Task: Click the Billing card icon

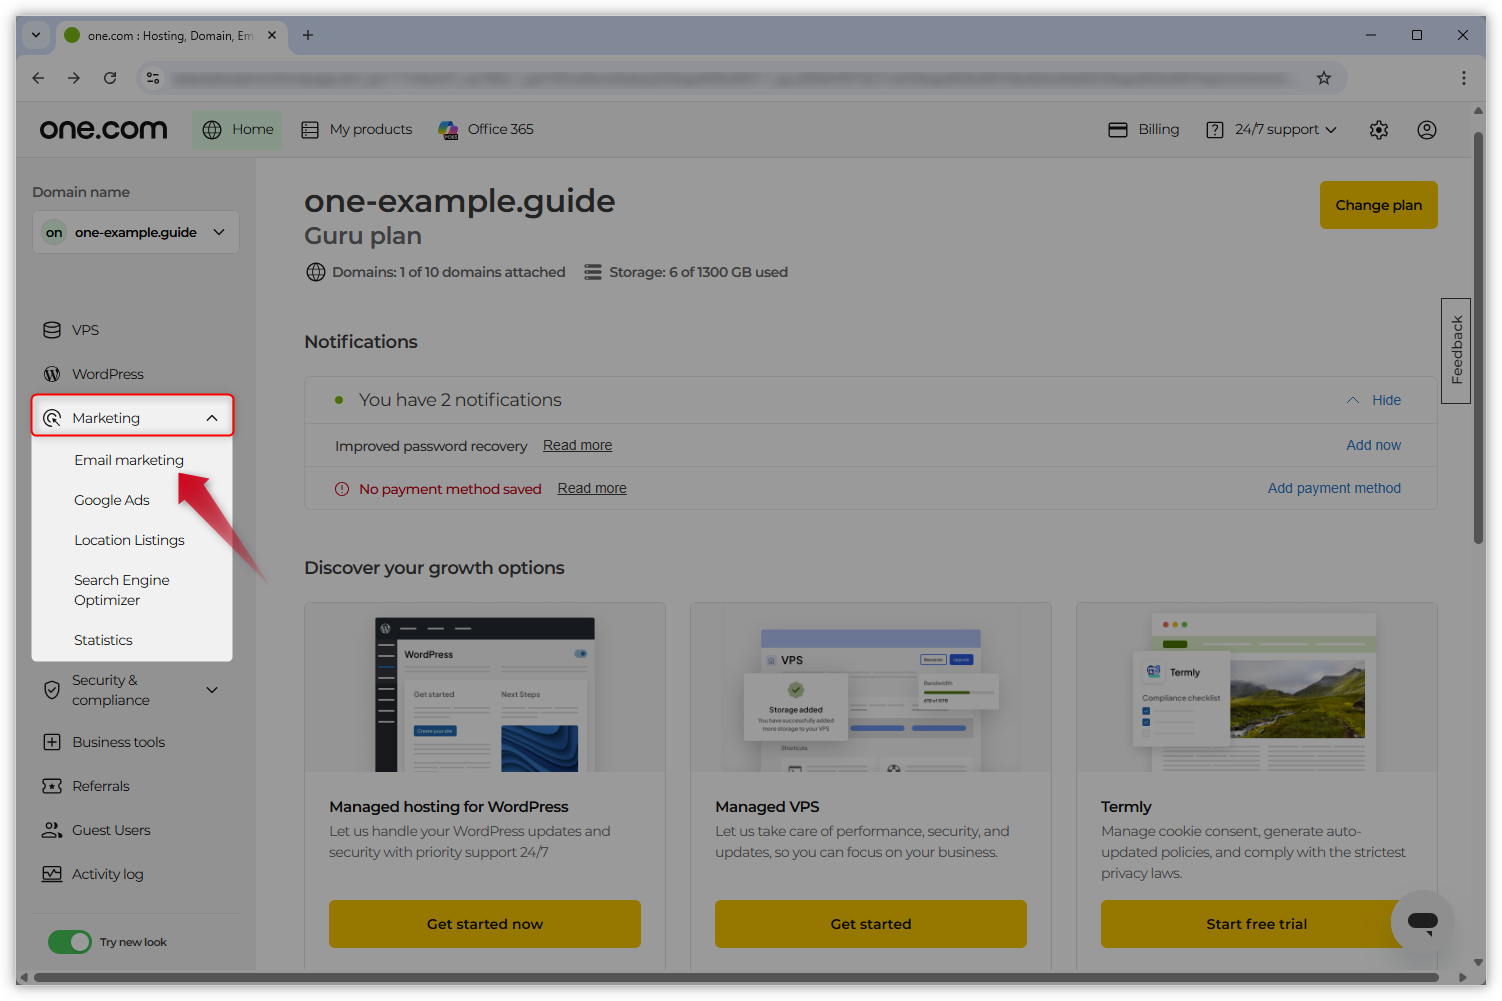Action: tap(1118, 130)
